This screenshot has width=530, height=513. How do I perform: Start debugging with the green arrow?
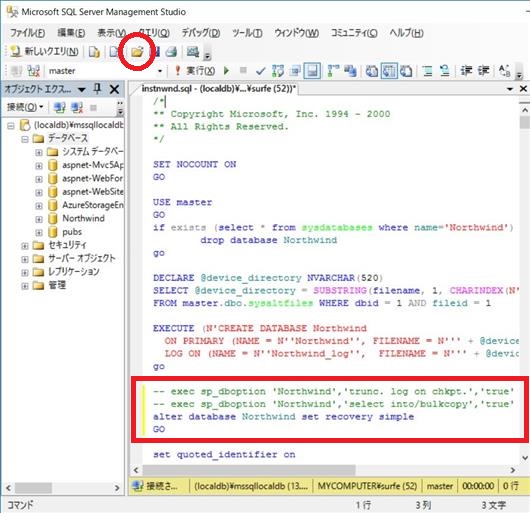pyautogui.click(x=226, y=71)
